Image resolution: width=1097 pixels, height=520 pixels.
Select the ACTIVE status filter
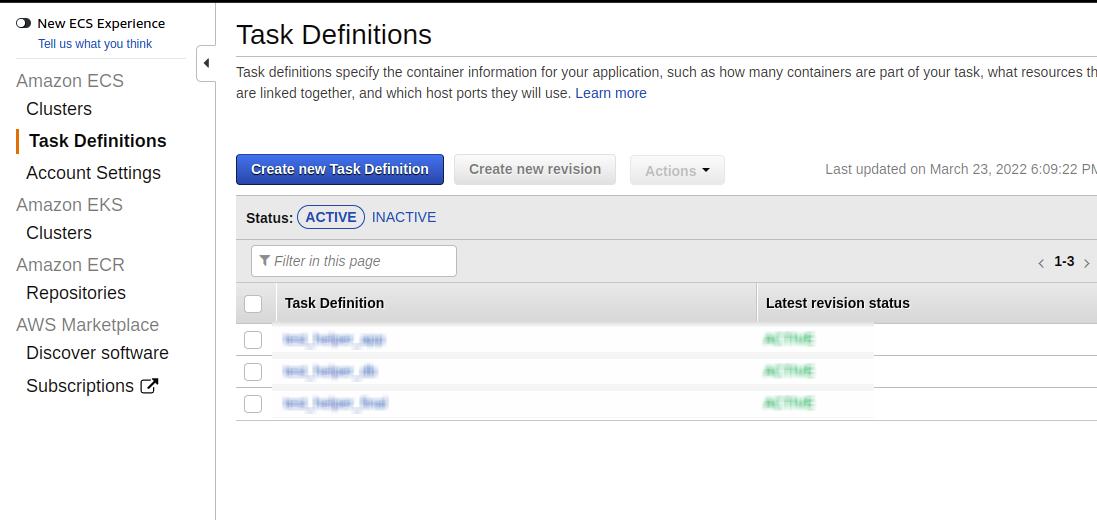[331, 217]
